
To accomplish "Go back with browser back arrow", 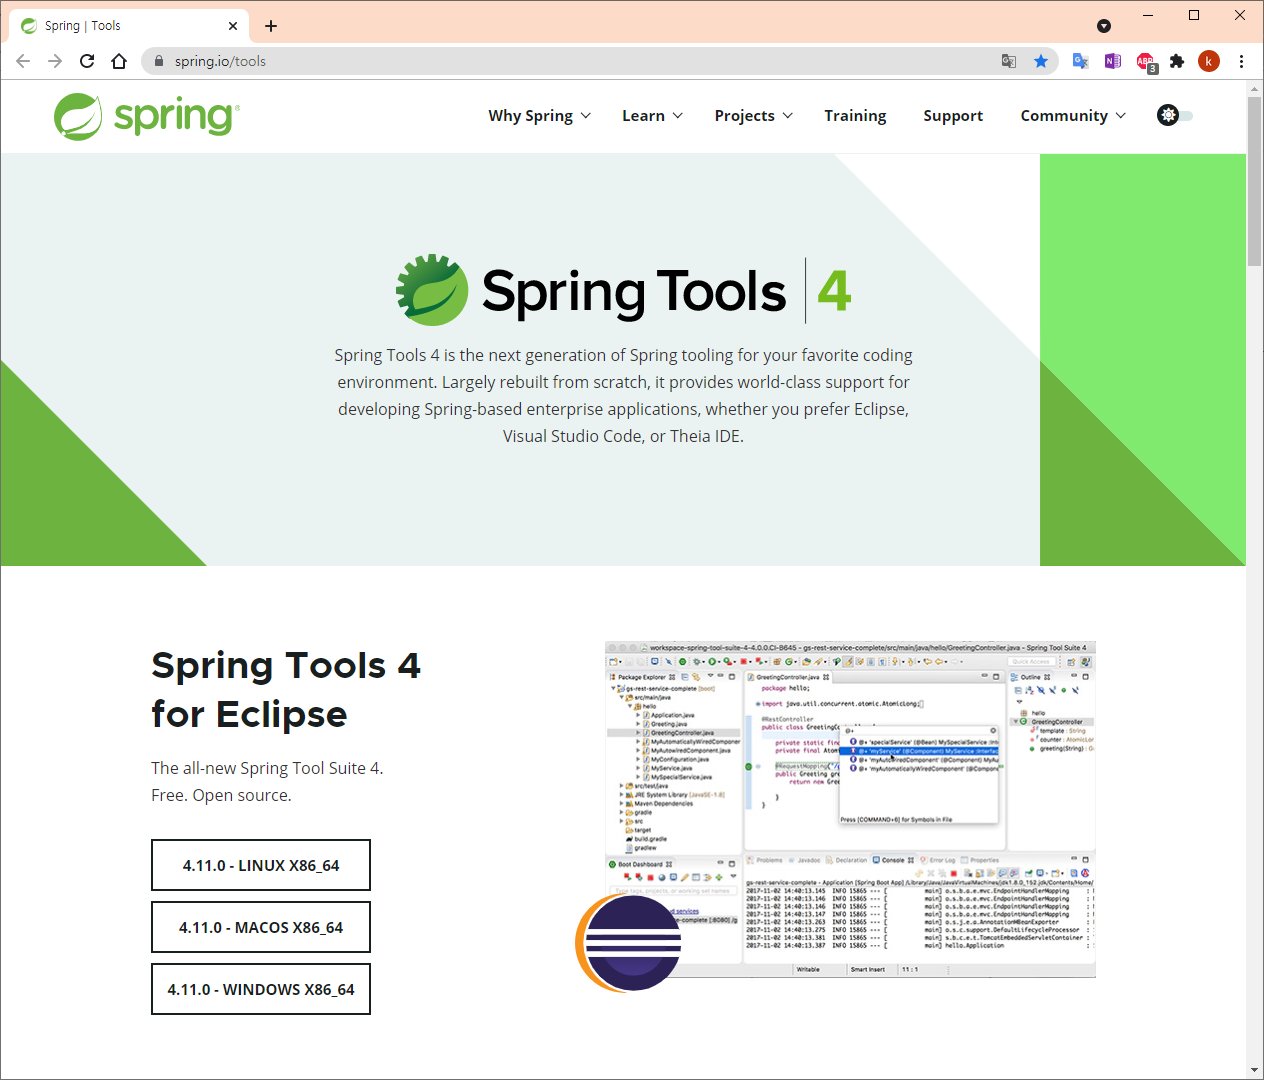I will 23,61.
